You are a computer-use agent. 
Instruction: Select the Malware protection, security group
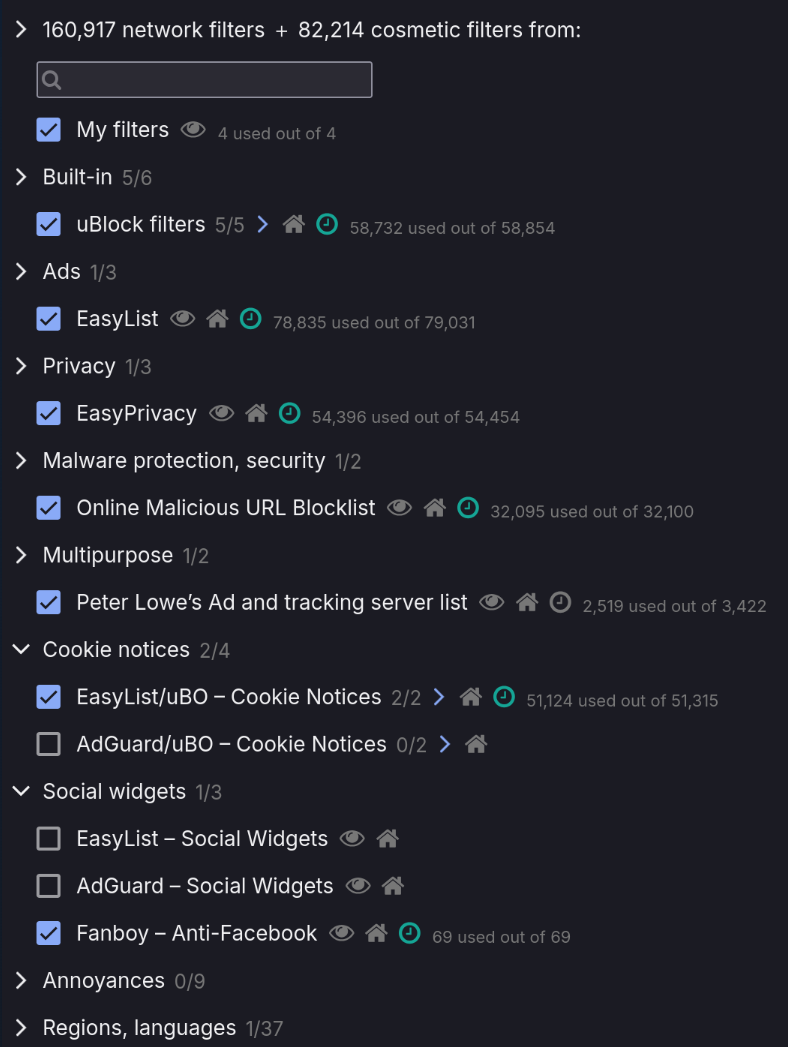click(x=183, y=461)
